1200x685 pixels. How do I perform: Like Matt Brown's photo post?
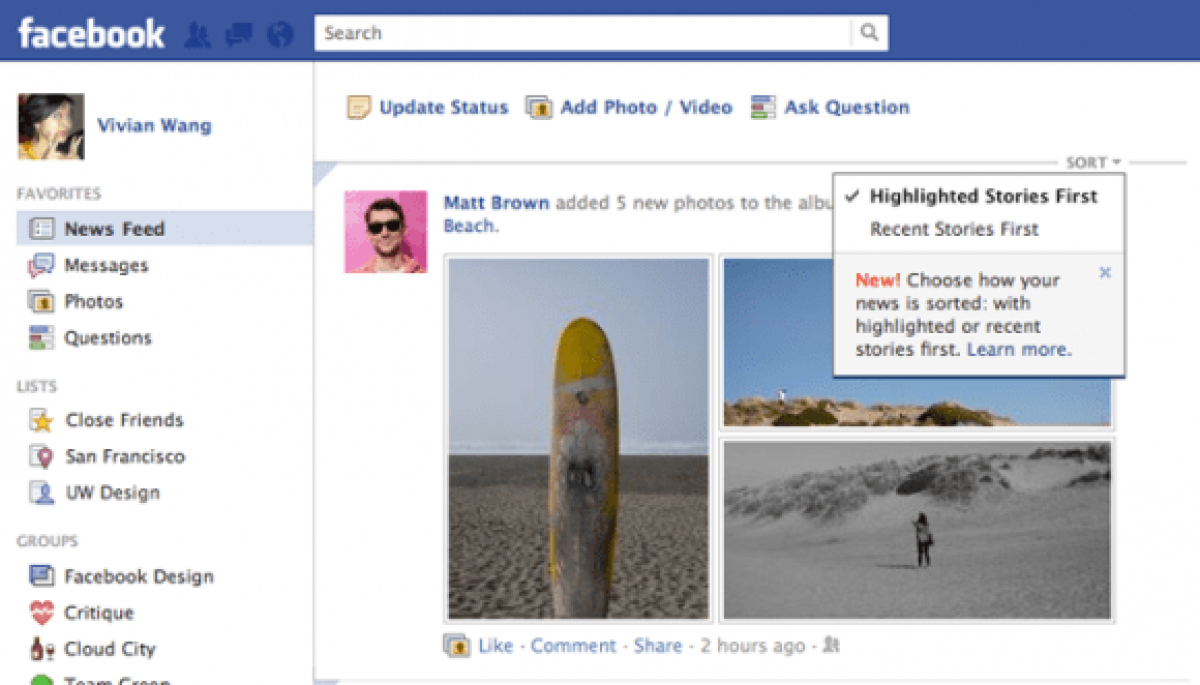[495, 646]
